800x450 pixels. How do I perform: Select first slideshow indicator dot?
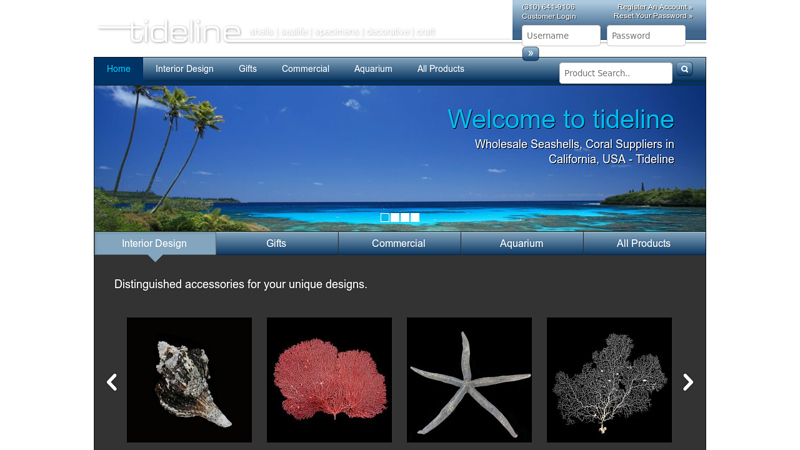tap(385, 217)
